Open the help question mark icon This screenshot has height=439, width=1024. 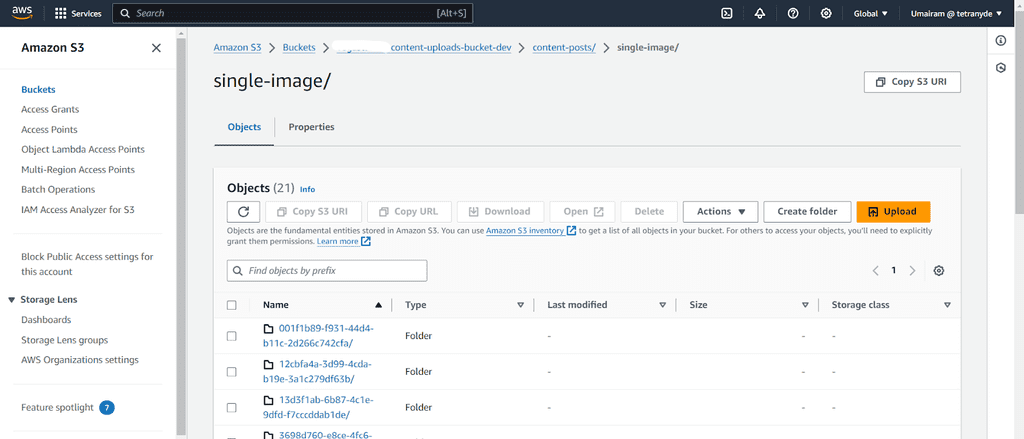(793, 13)
